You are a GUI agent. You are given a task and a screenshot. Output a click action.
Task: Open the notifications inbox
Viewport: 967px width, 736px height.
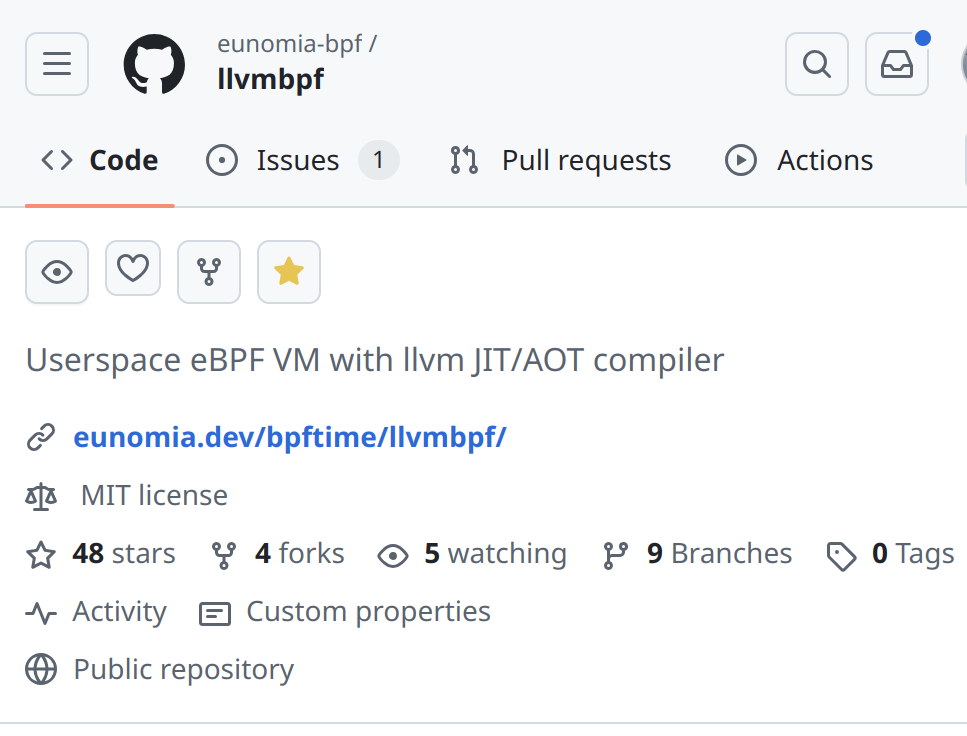tap(896, 65)
